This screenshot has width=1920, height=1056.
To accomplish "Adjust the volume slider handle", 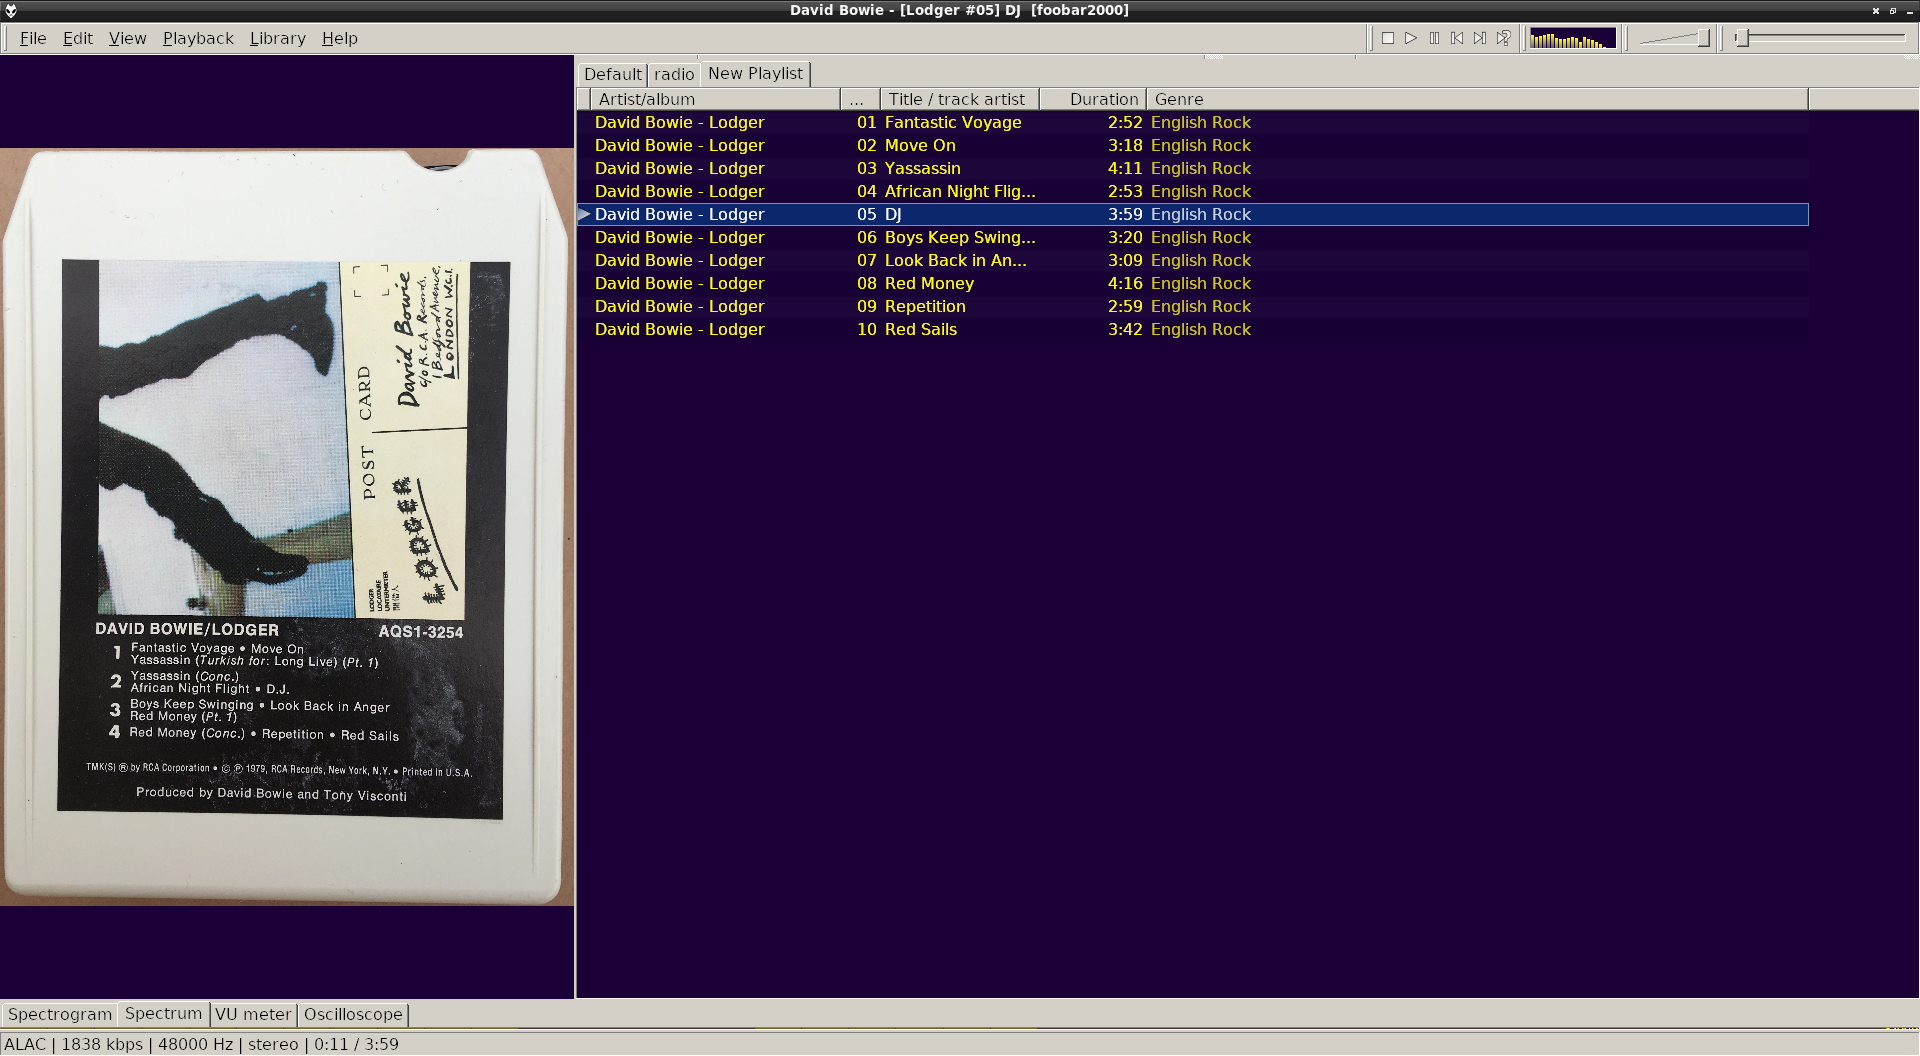I will click(x=1703, y=38).
